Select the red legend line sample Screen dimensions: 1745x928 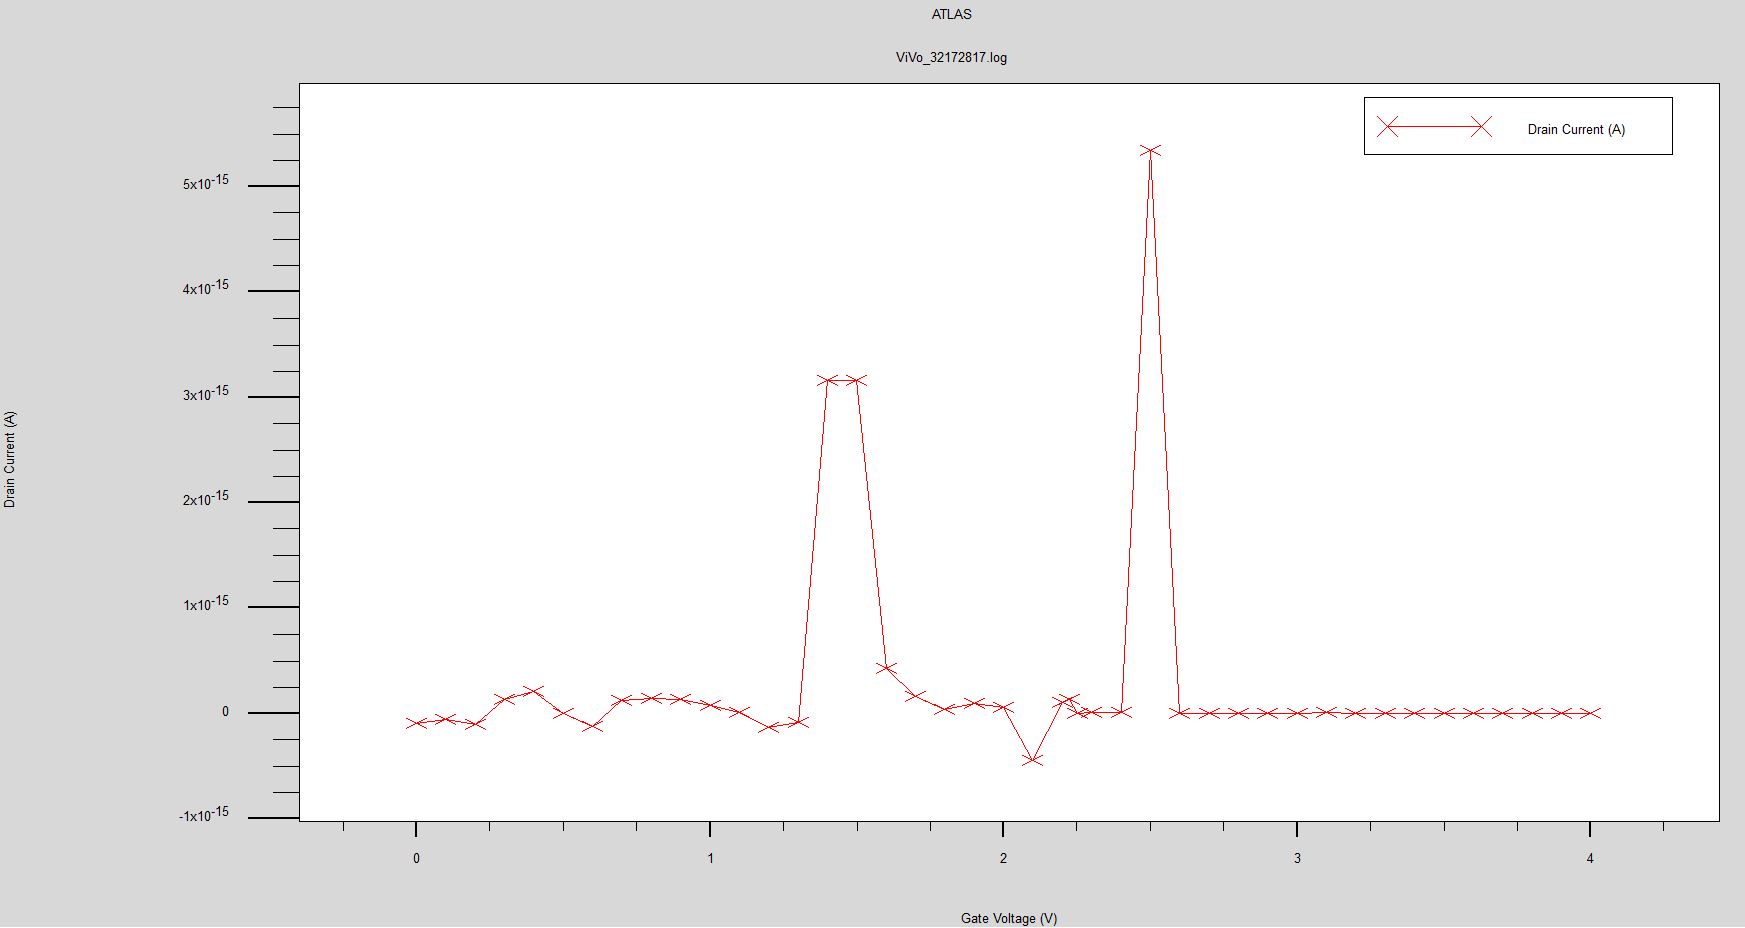pos(1435,127)
